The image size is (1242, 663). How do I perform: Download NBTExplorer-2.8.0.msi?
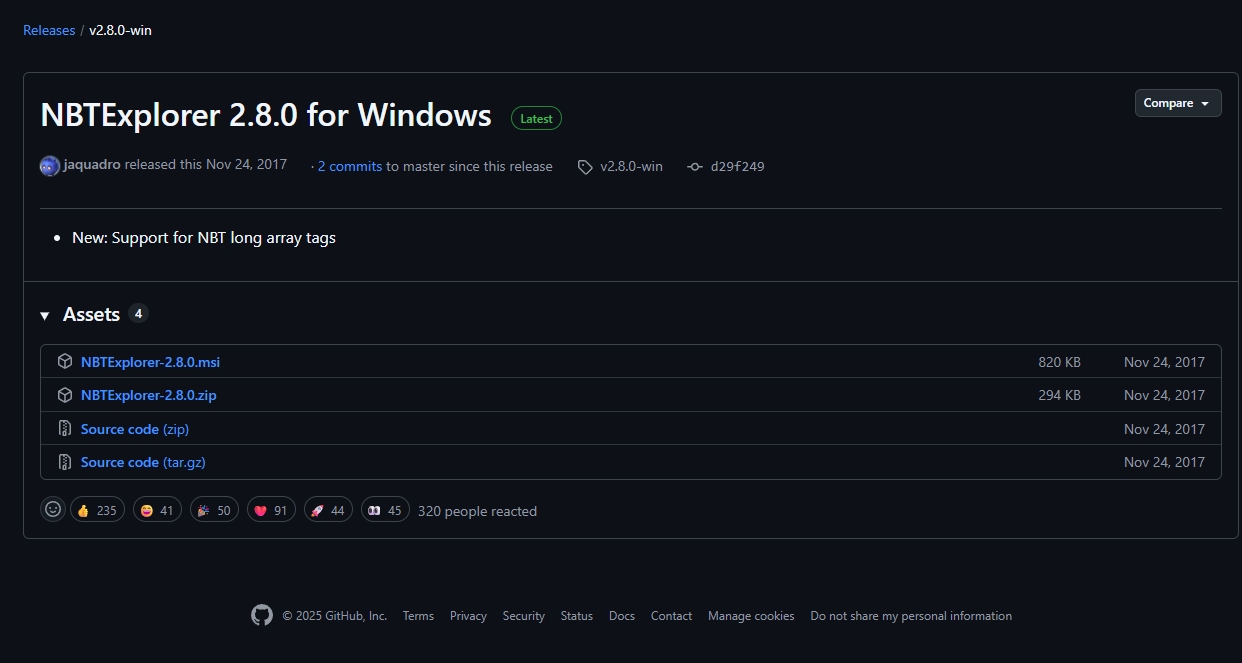point(150,362)
